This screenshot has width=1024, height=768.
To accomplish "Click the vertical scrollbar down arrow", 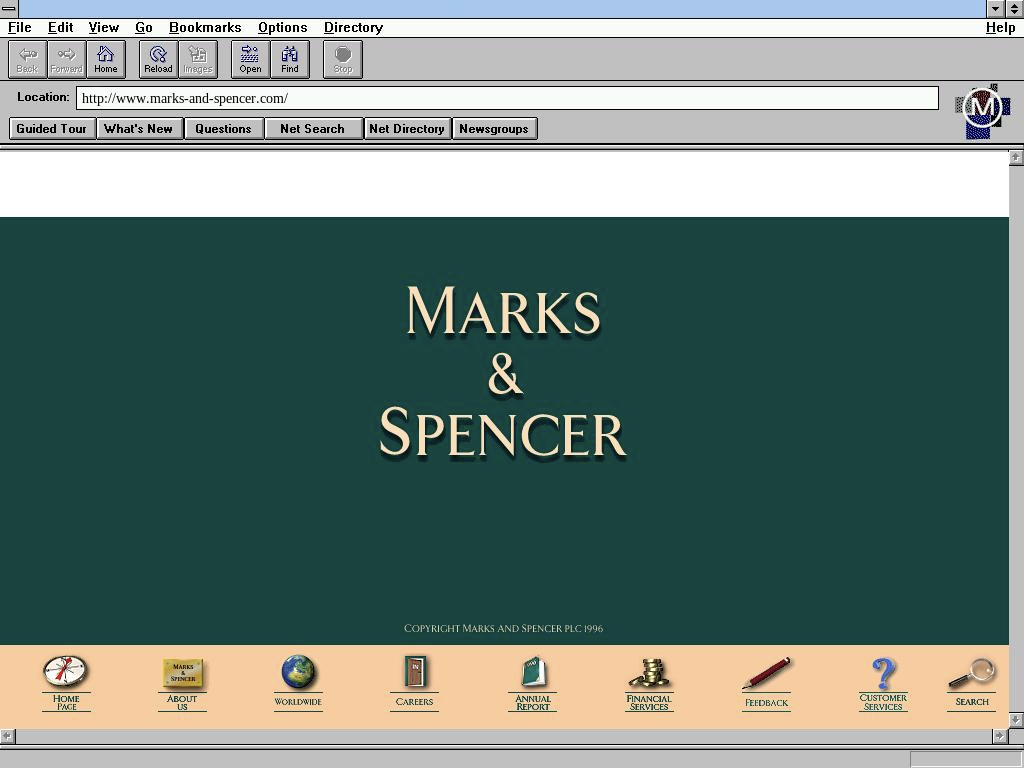I will coord(1016,719).
